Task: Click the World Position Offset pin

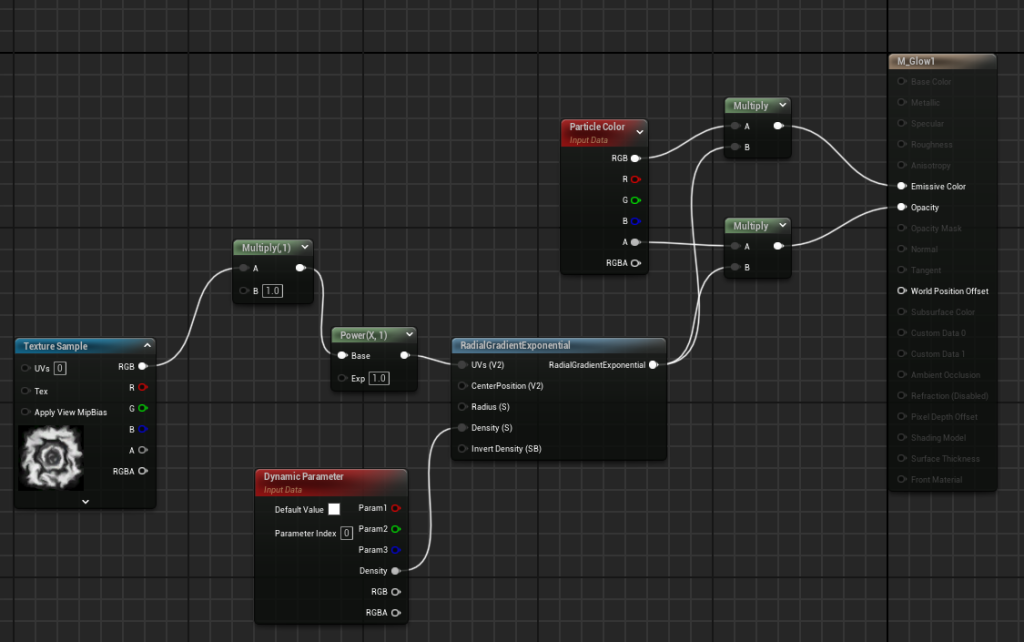Action: pos(902,291)
